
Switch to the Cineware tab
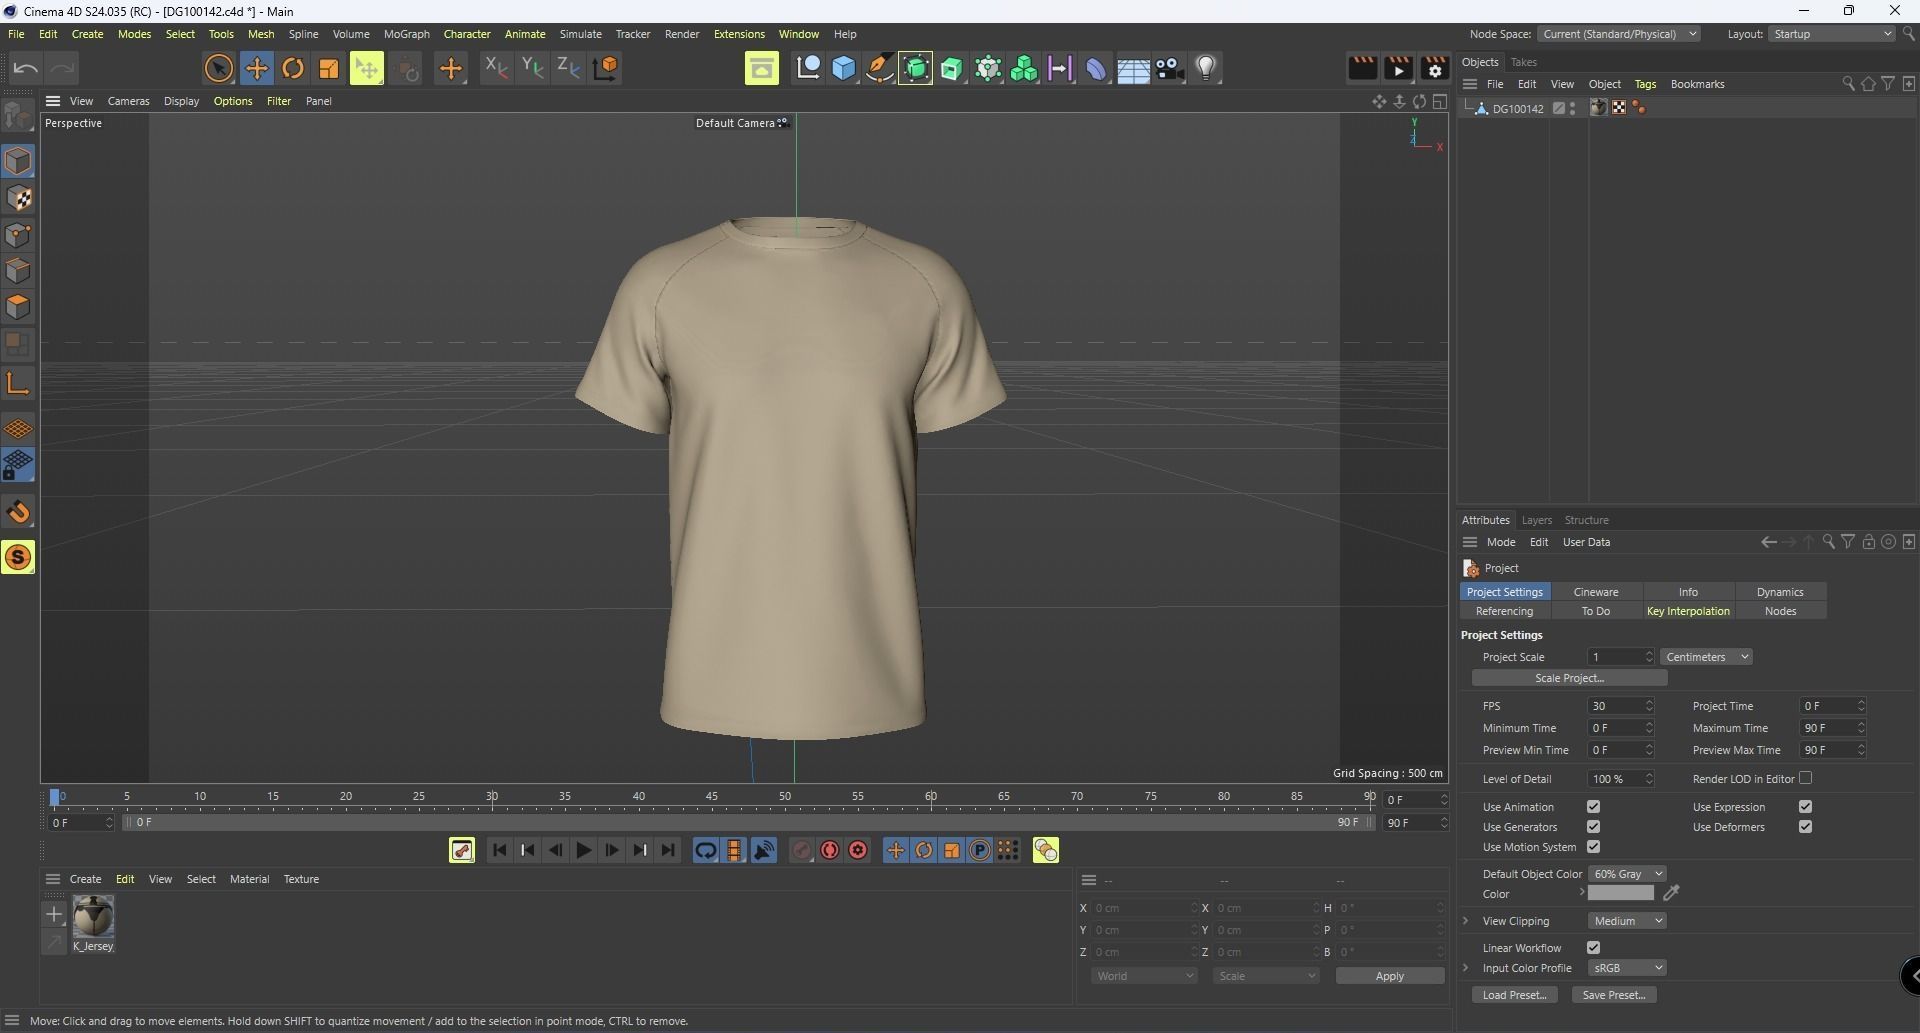pos(1596,592)
